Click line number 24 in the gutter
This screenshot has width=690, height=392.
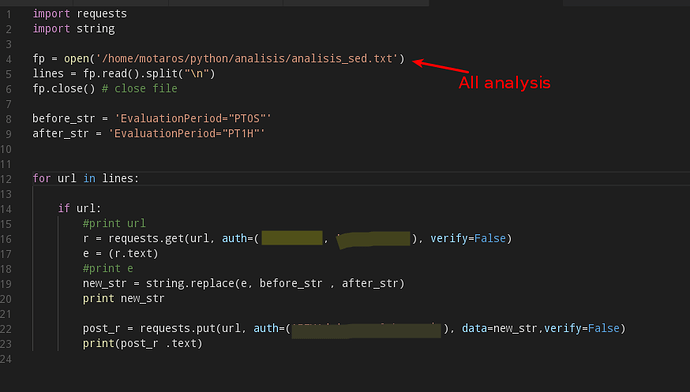(x=6, y=359)
